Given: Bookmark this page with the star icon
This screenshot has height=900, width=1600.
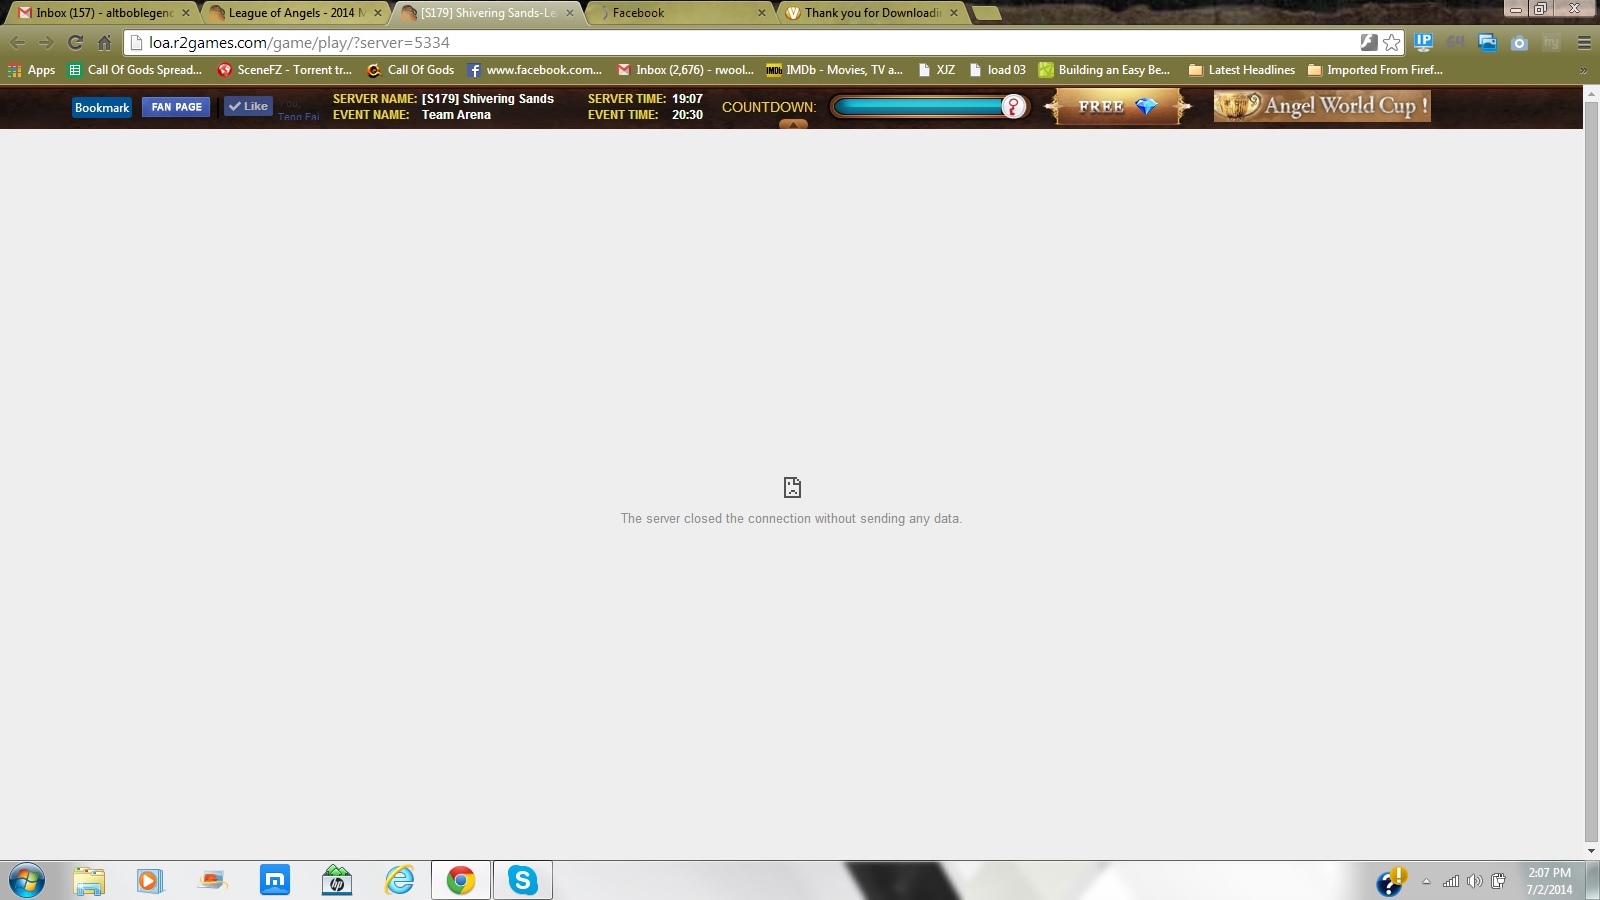Looking at the screenshot, I should [x=1391, y=42].
